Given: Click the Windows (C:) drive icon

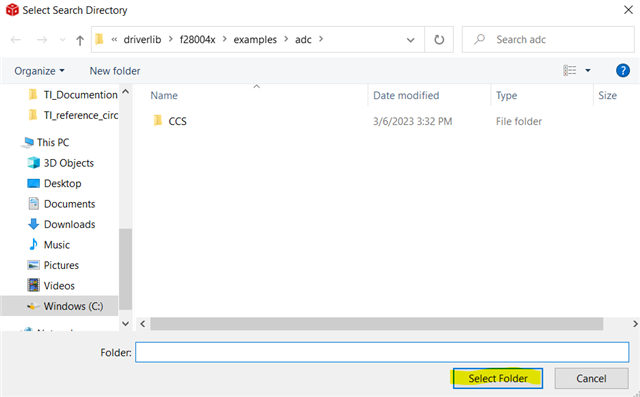Looking at the screenshot, I should pos(33,306).
